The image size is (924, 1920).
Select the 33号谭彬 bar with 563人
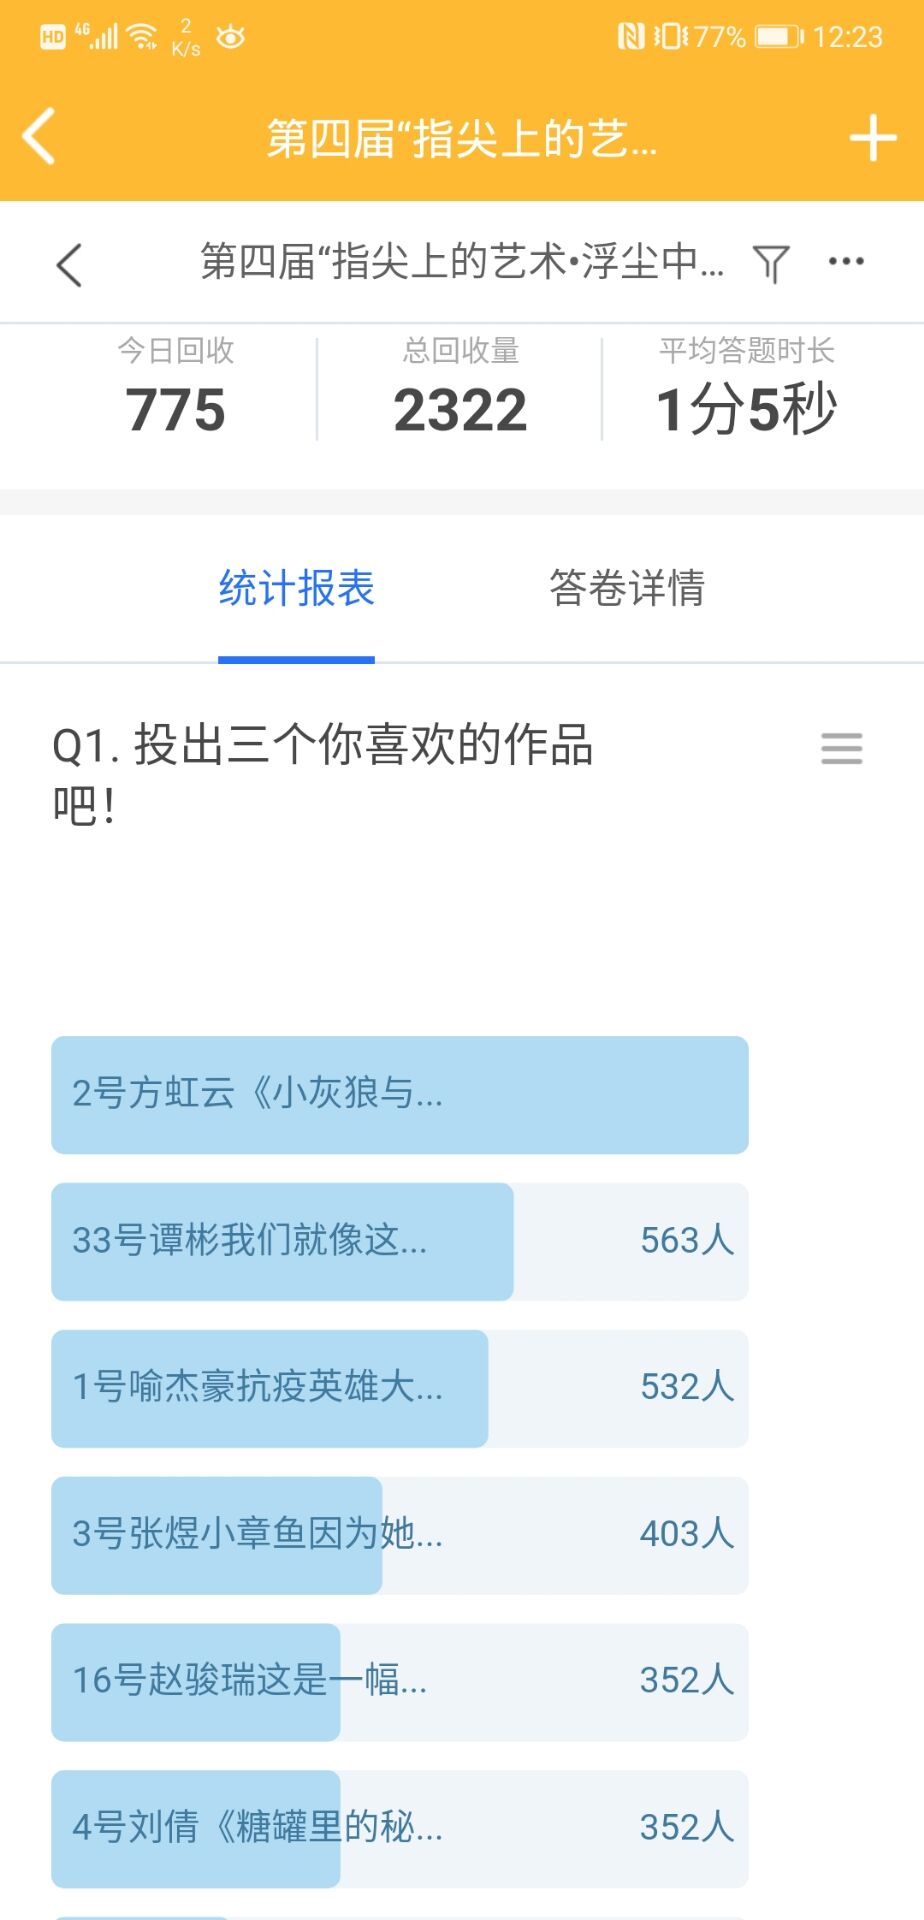coord(399,1241)
